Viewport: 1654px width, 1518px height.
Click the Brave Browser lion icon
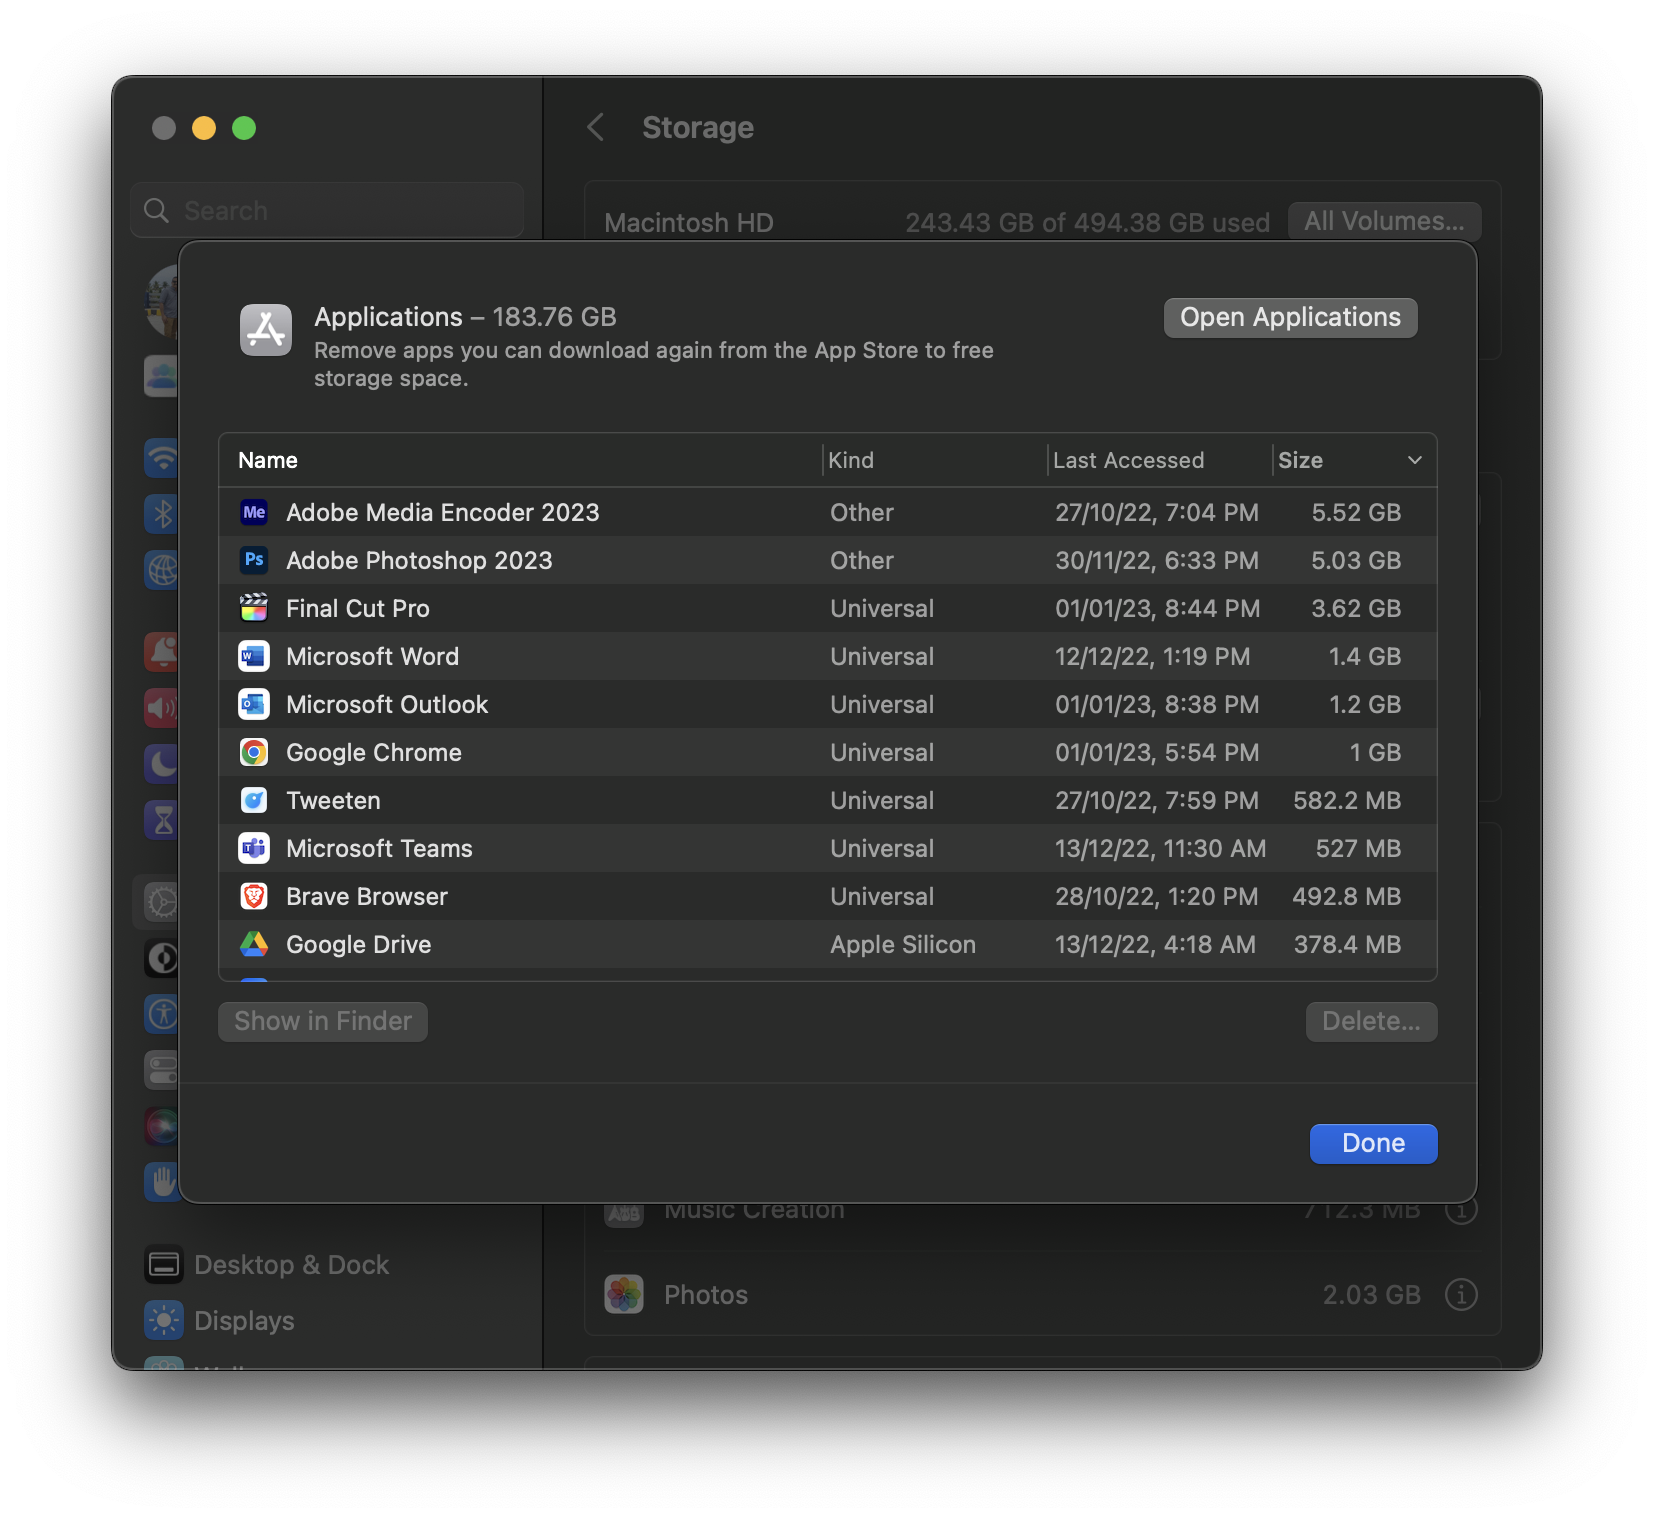pyautogui.click(x=254, y=896)
